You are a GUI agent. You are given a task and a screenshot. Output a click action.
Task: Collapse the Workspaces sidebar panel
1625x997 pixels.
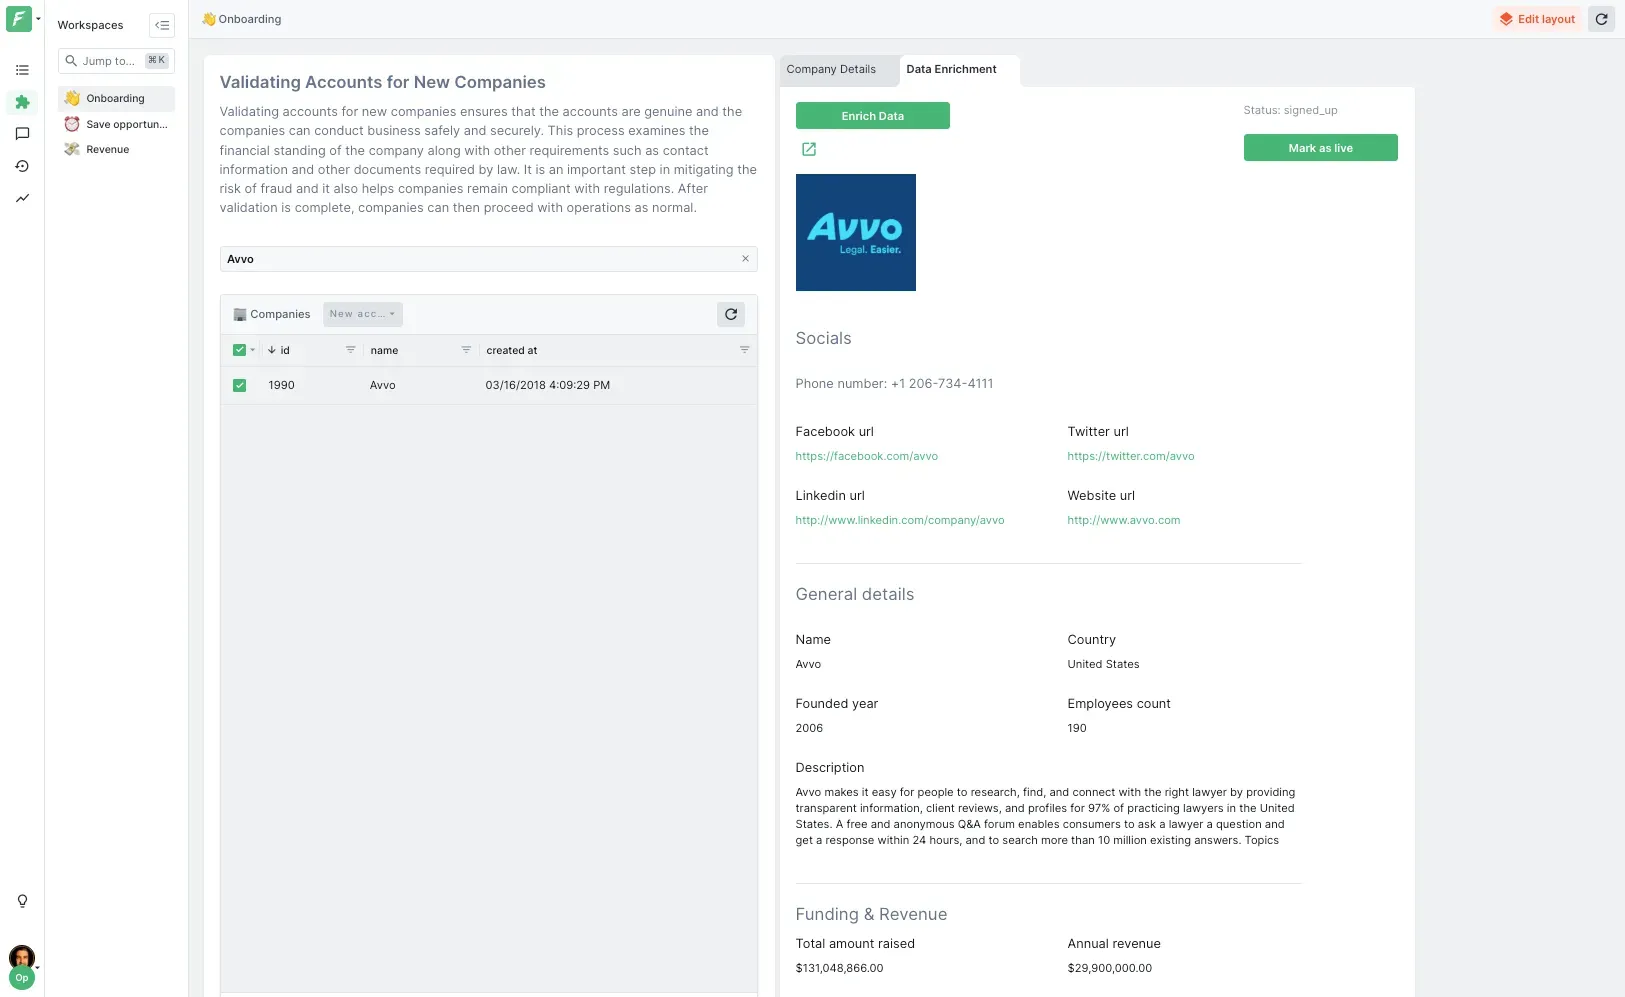(162, 25)
